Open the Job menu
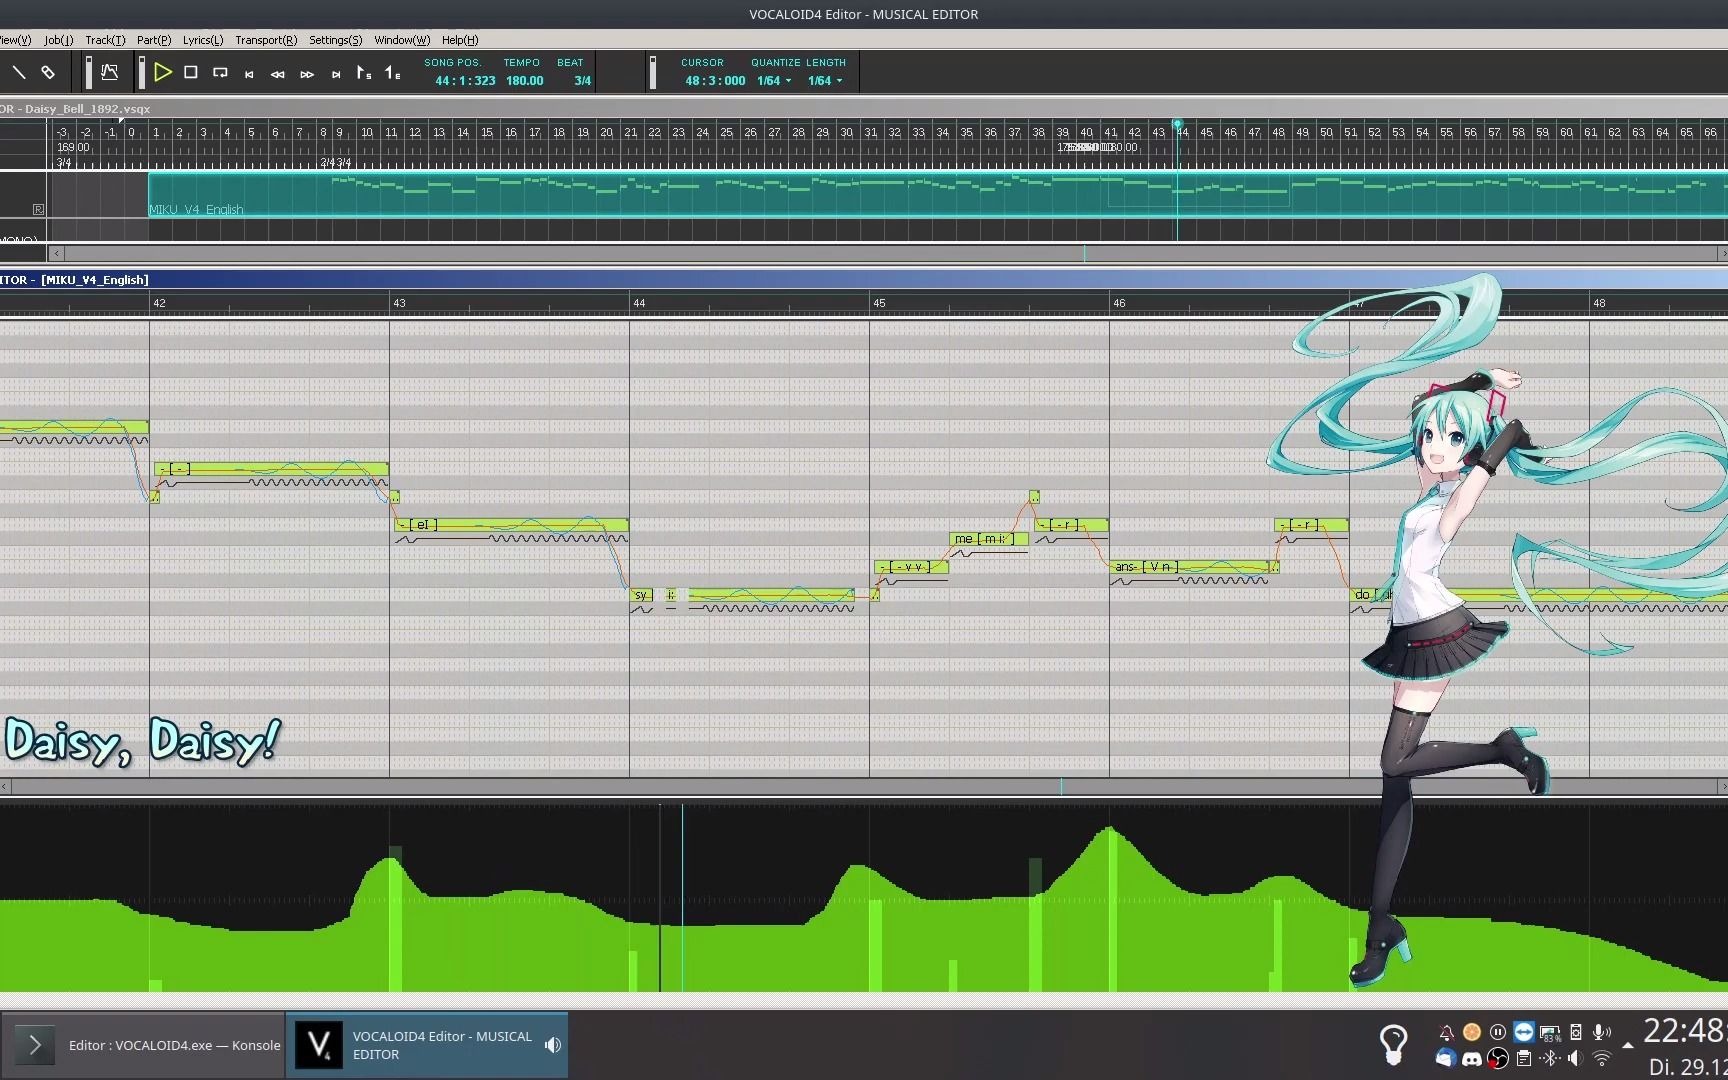This screenshot has height=1080, width=1728. [59, 40]
